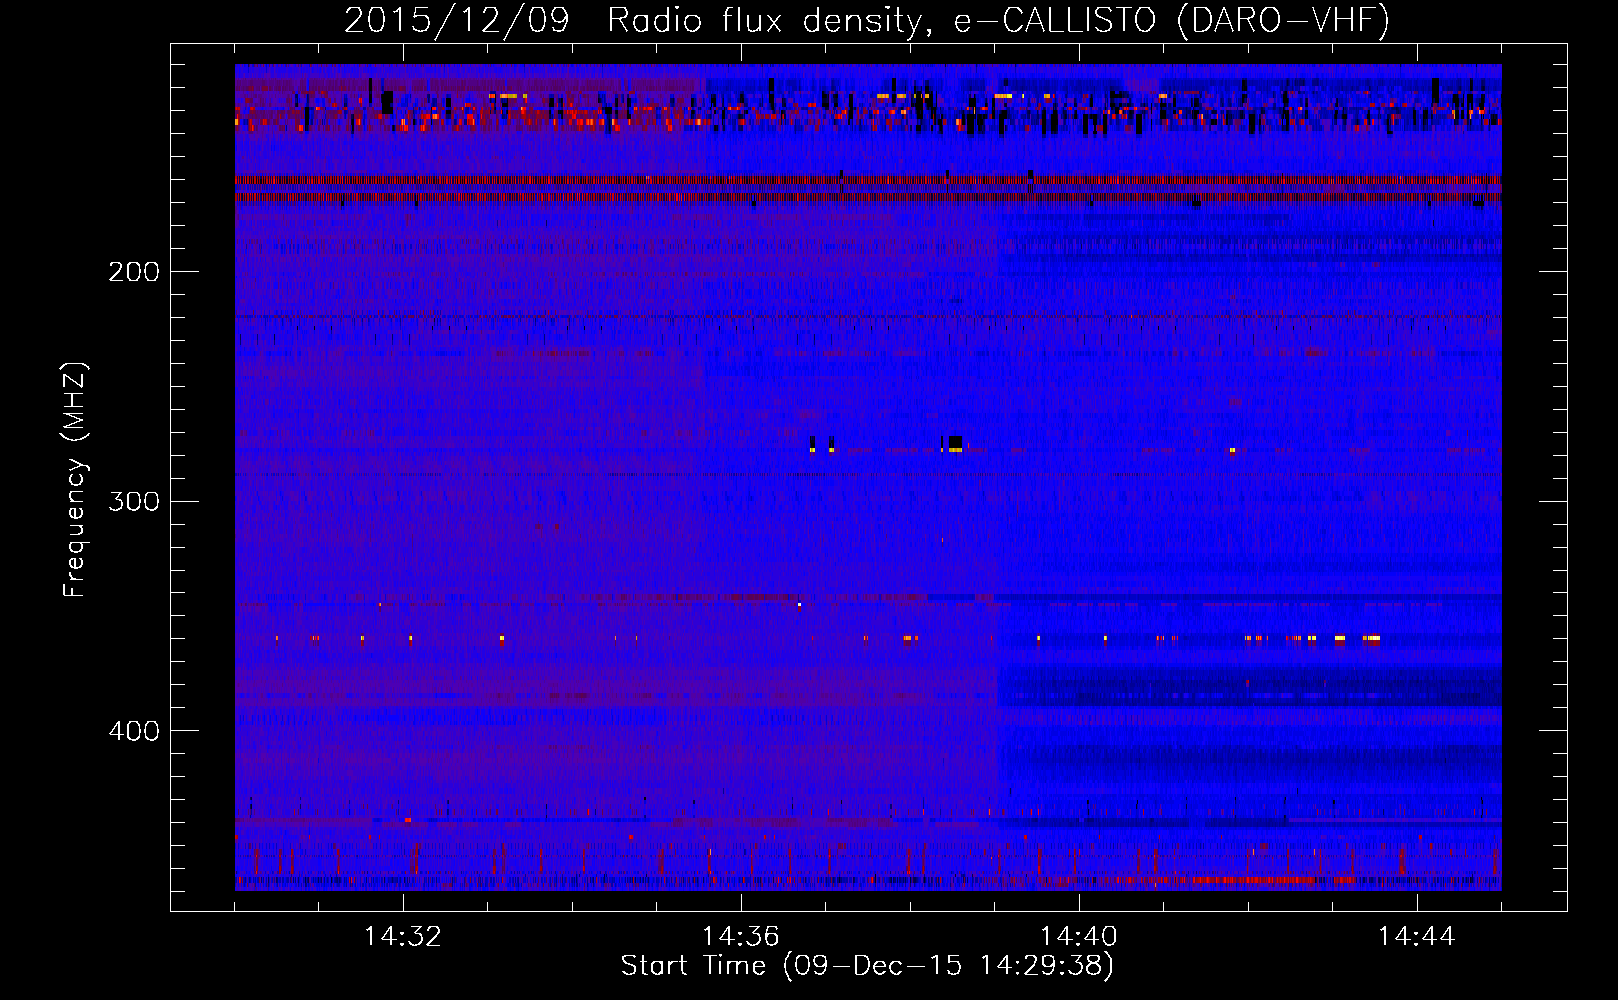Click the plot title '2015/12/09 Radio flux density, e-CALLISTO (DARO-VHF)'
The height and width of the screenshot is (1000, 1618).
coord(867,20)
